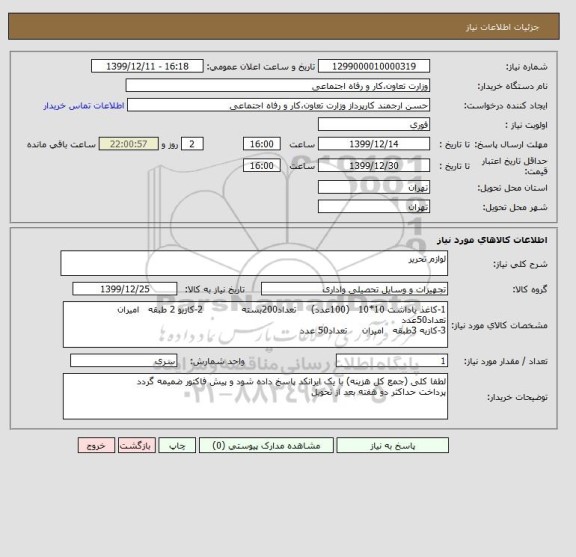Click the request creator field حسن ارجمند

[x=278, y=105]
